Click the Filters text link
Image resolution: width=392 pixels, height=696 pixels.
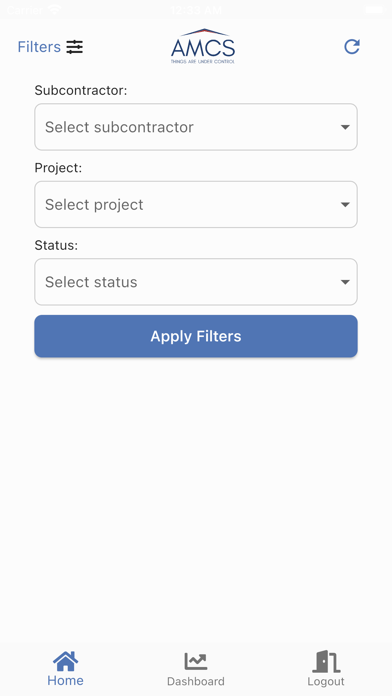39,47
